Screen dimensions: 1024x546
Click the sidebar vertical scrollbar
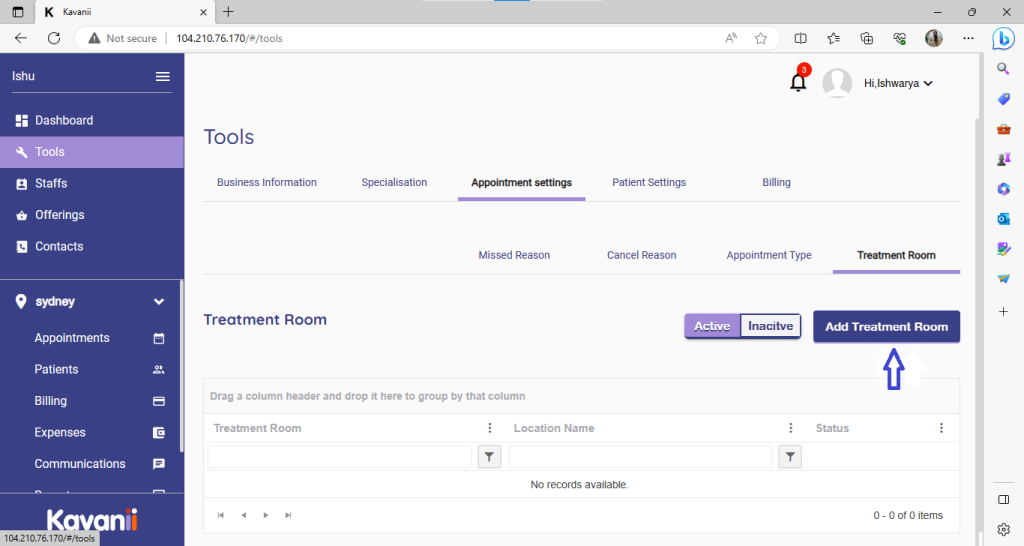[181, 370]
